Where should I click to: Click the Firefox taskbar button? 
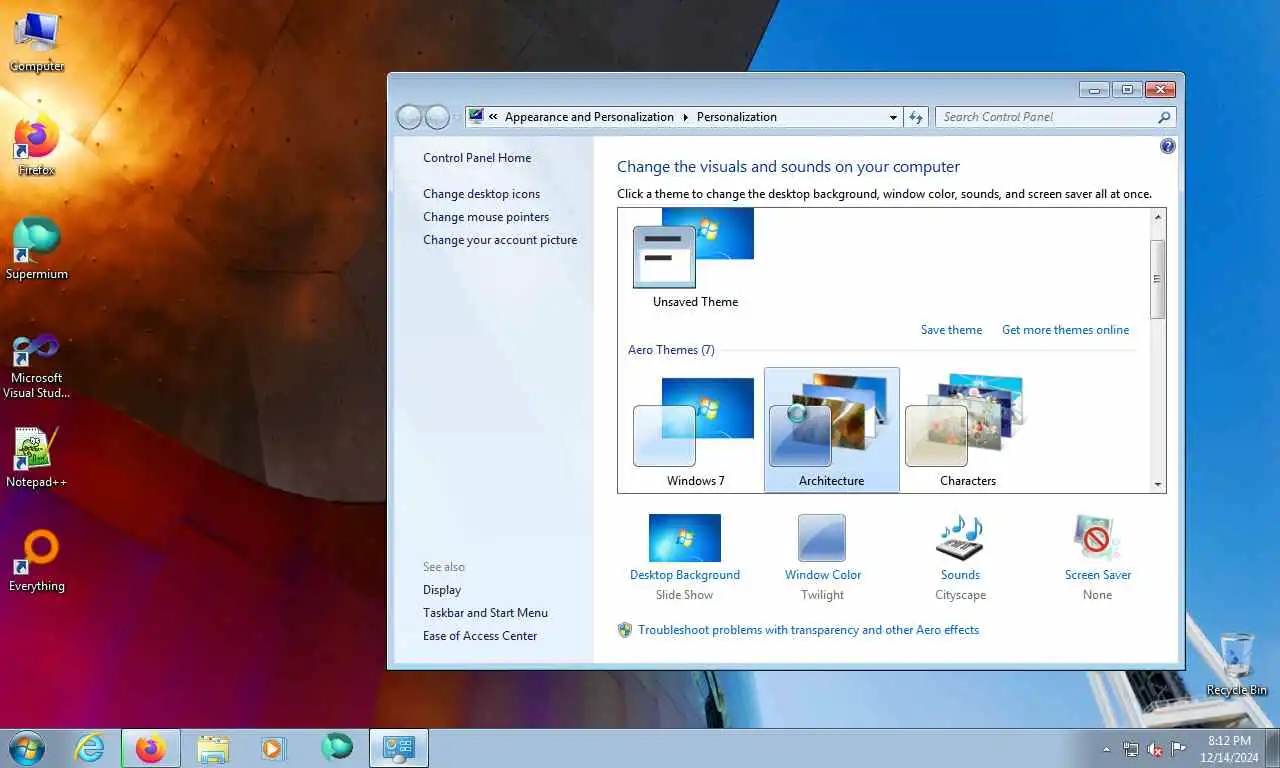pyautogui.click(x=151, y=748)
